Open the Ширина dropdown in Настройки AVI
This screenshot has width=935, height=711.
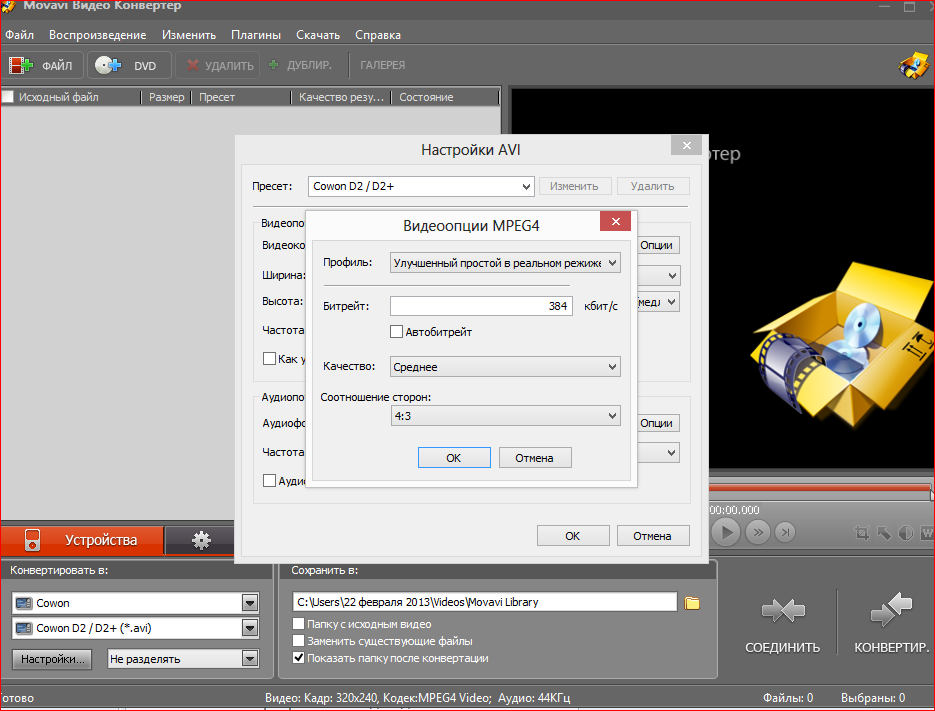pos(659,276)
